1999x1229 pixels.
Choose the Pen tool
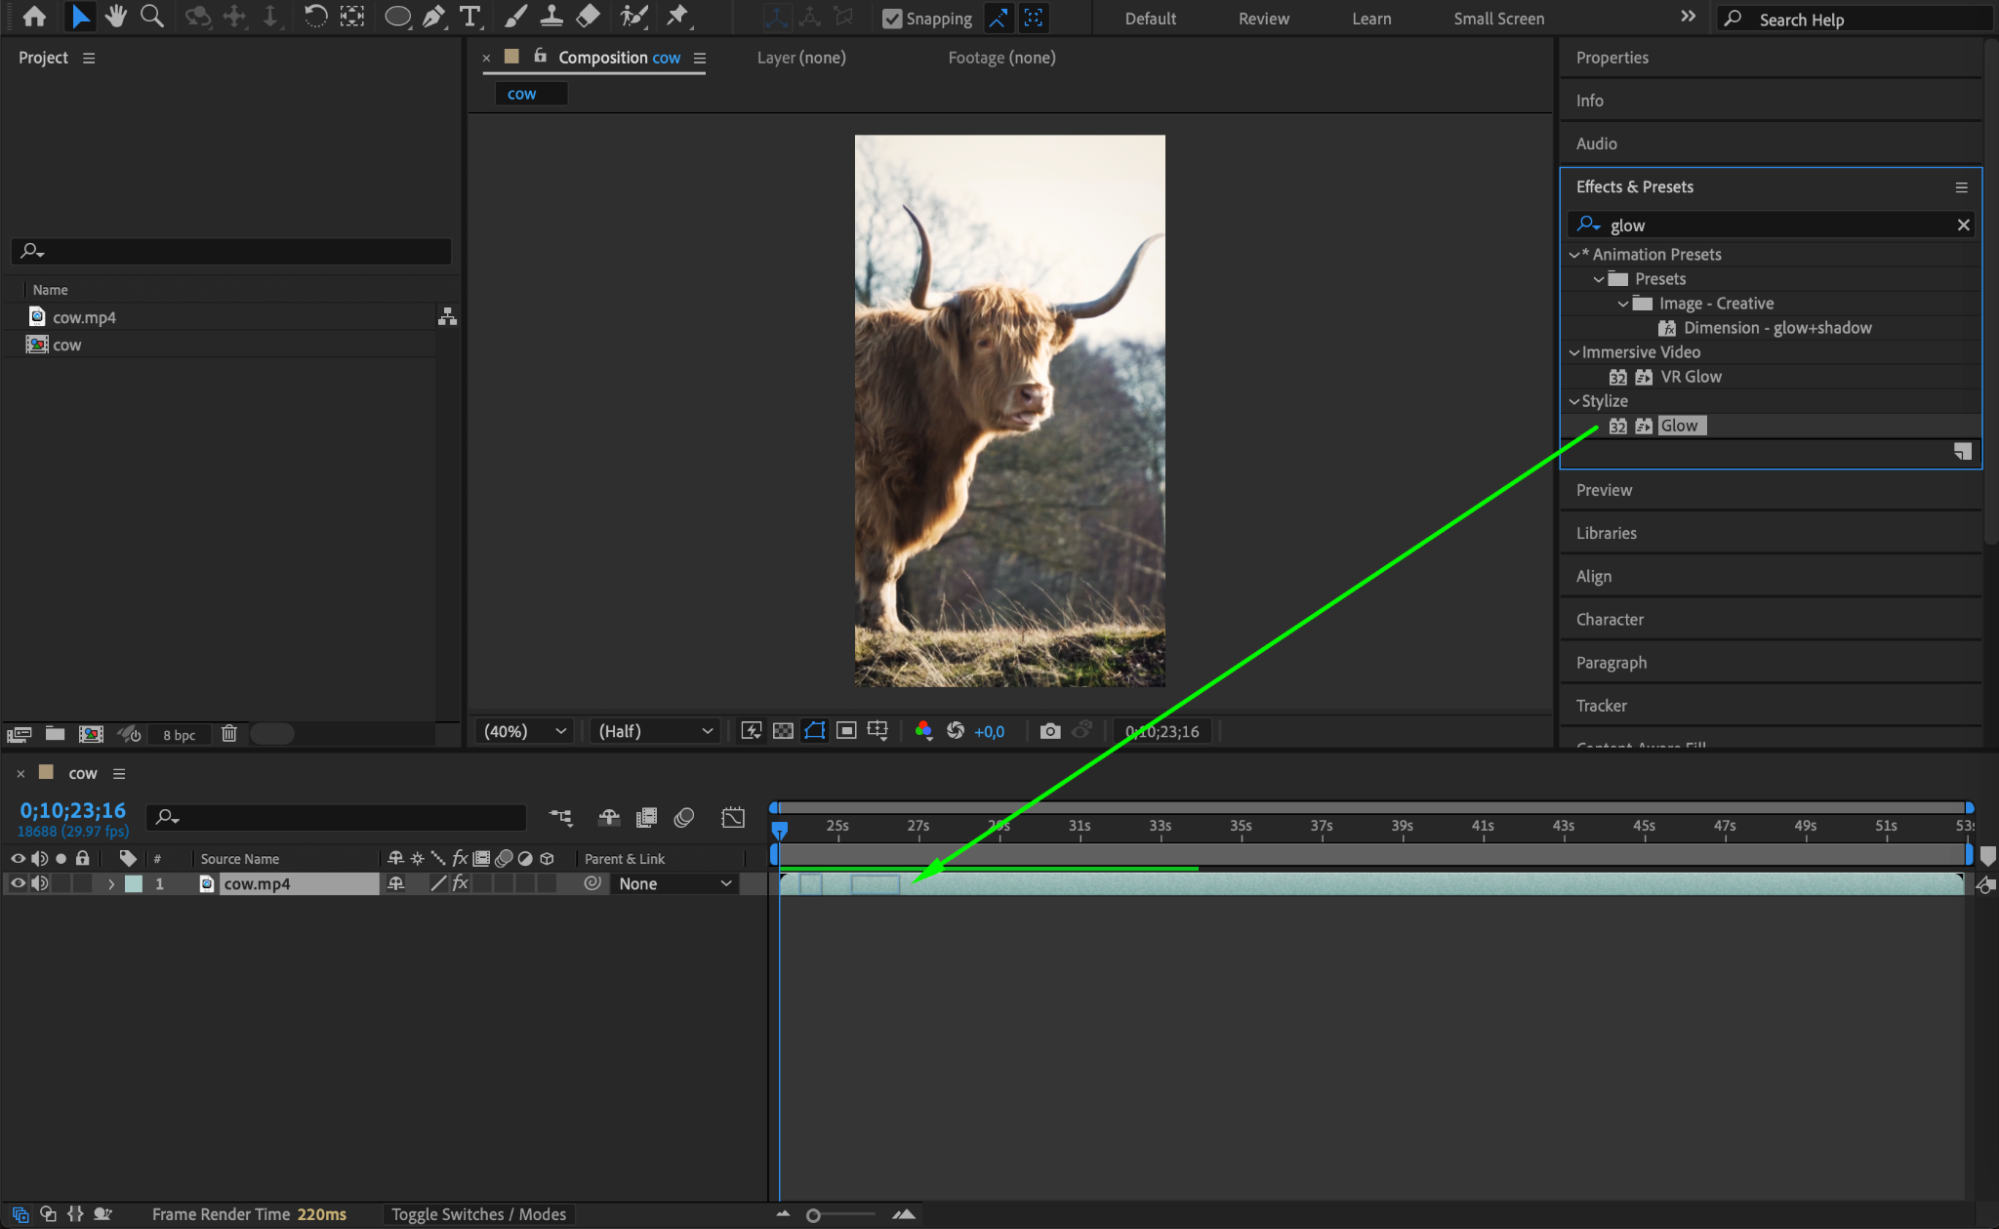[433, 16]
